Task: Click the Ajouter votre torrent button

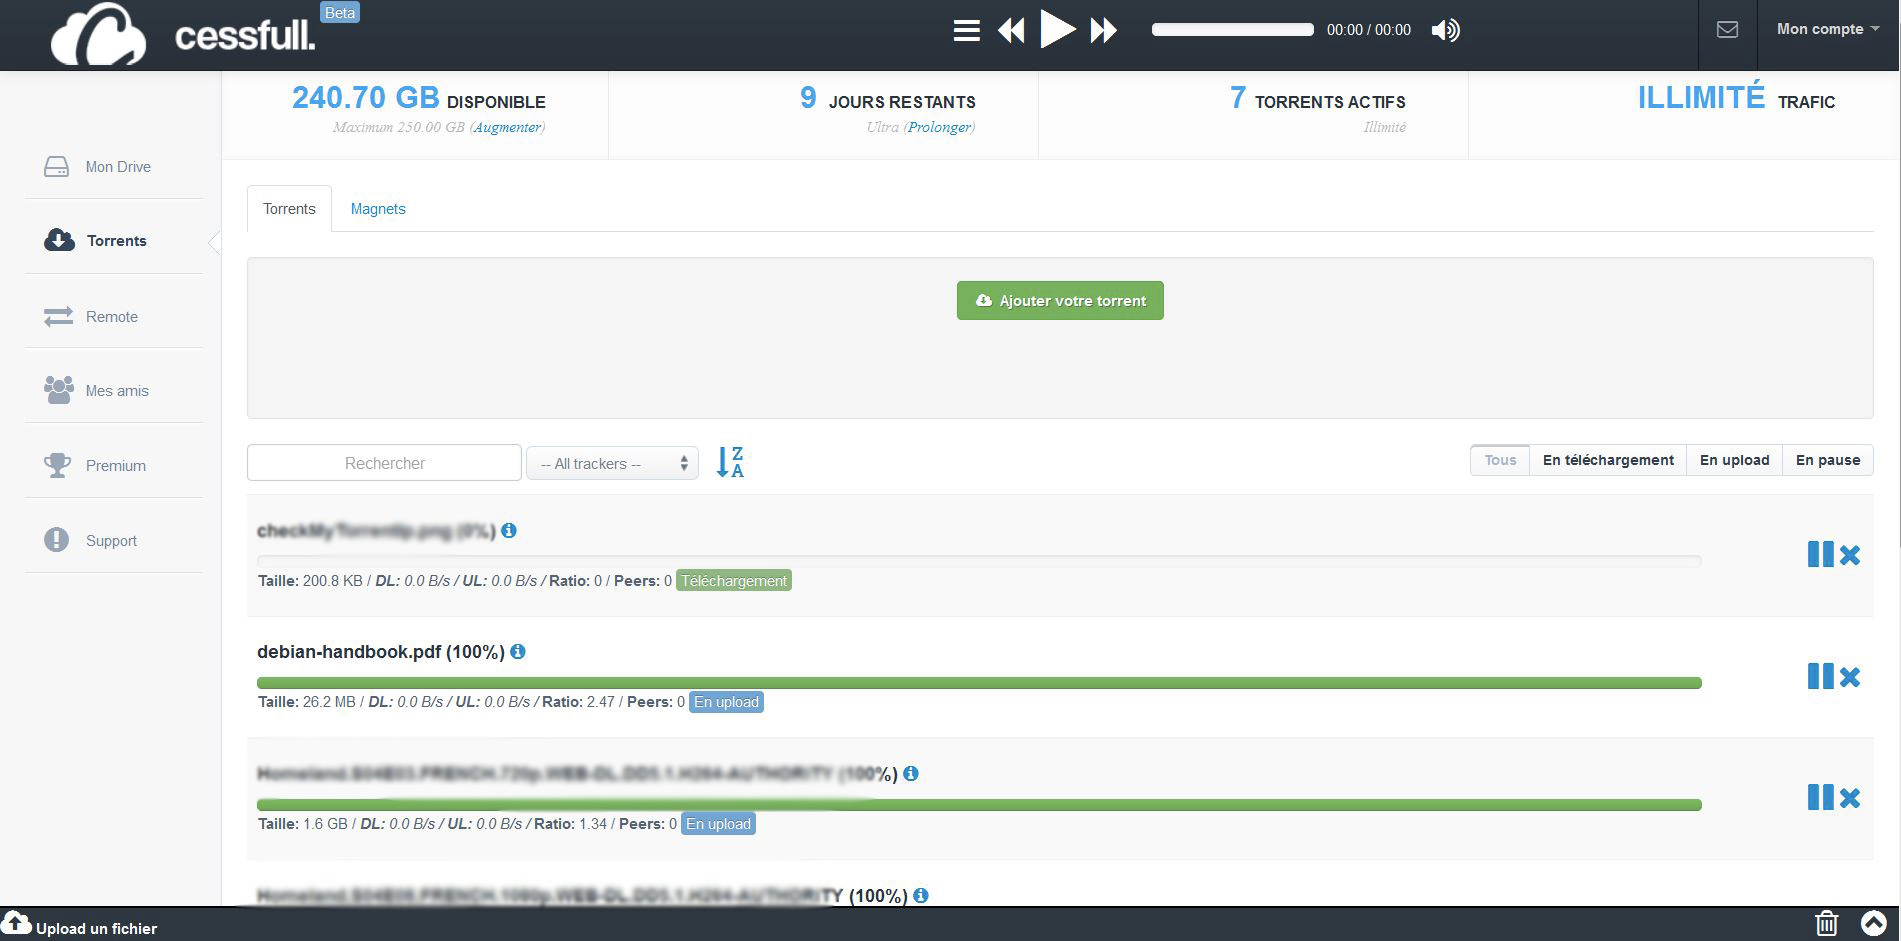Action: pyautogui.click(x=1060, y=301)
